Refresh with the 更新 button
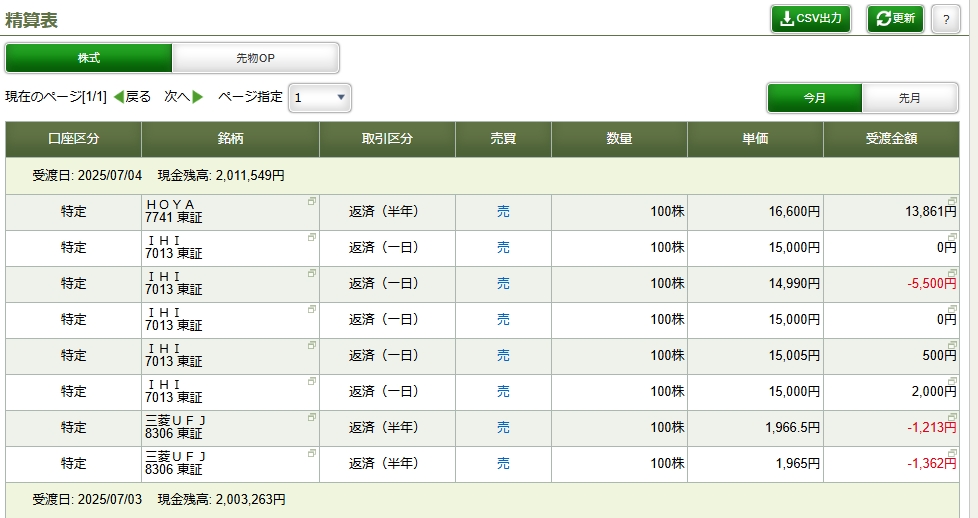978x518 pixels. pos(895,19)
